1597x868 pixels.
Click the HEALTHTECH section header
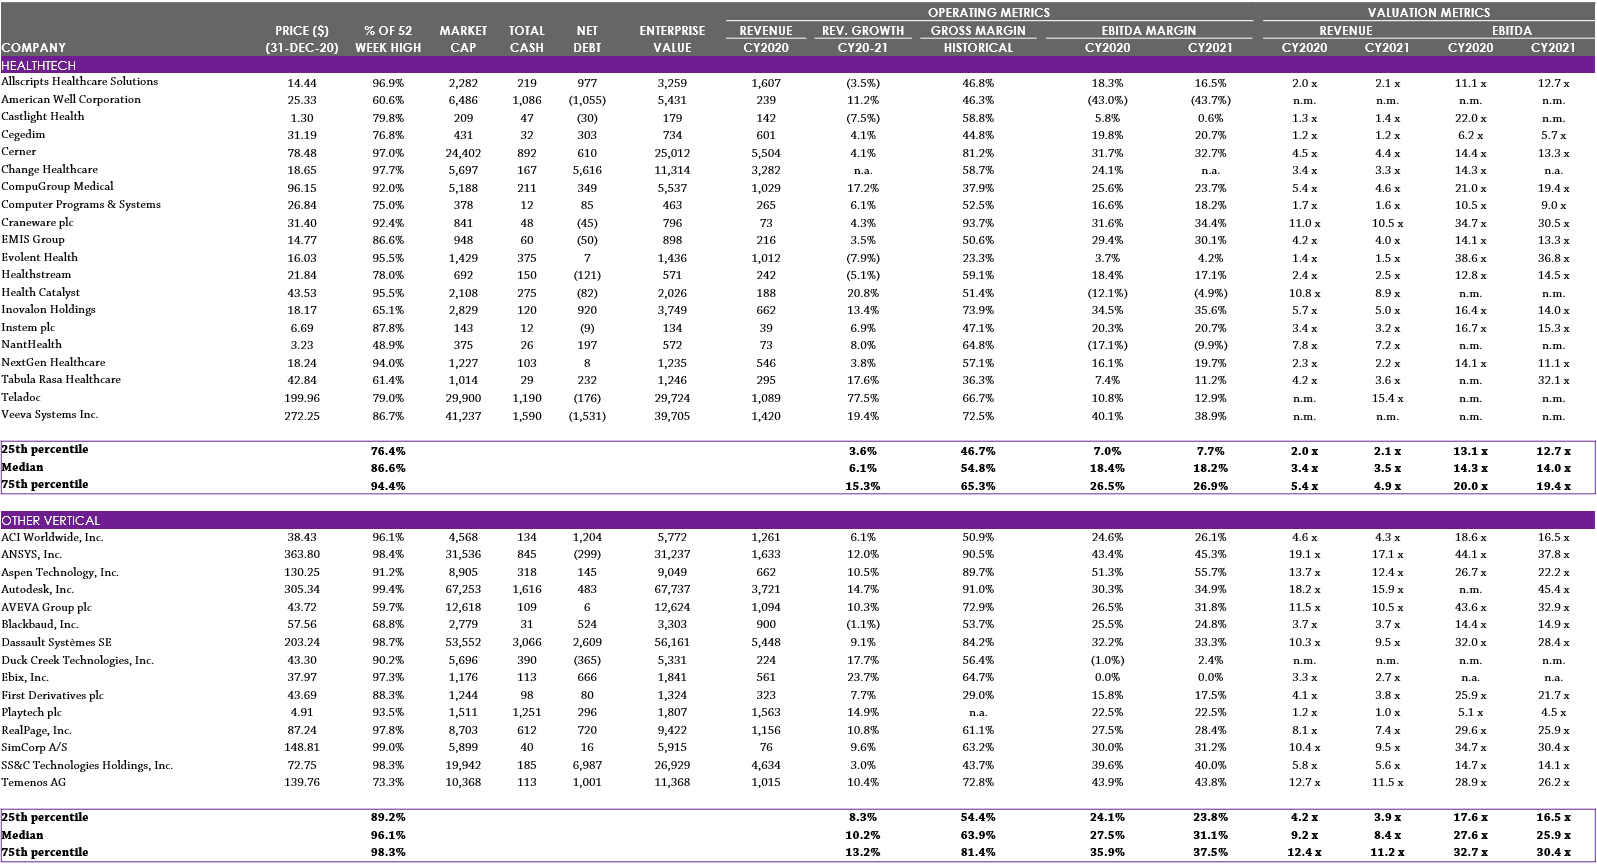click(797, 65)
